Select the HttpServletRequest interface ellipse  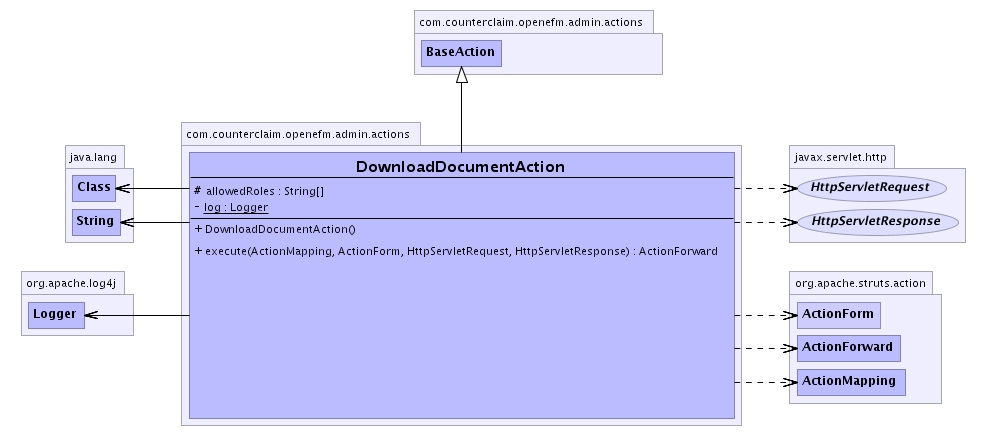(870, 187)
